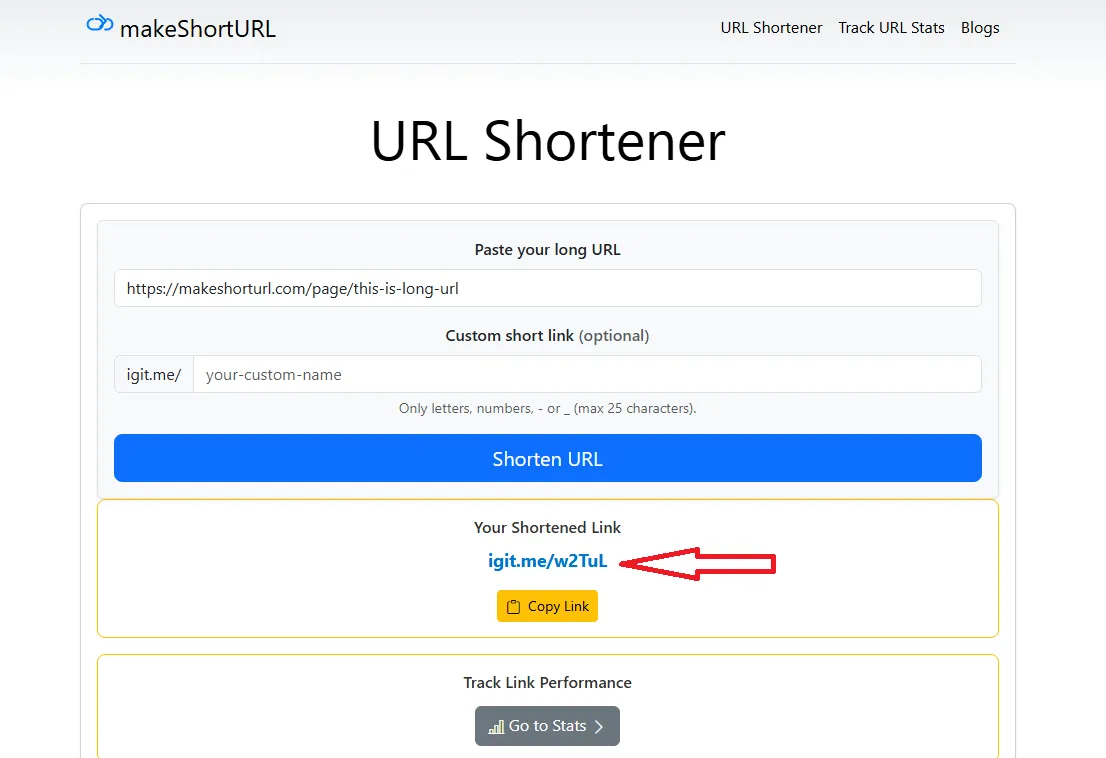Click the Your Shortened Link heading
The width and height of the screenshot is (1106, 758).
pos(547,527)
